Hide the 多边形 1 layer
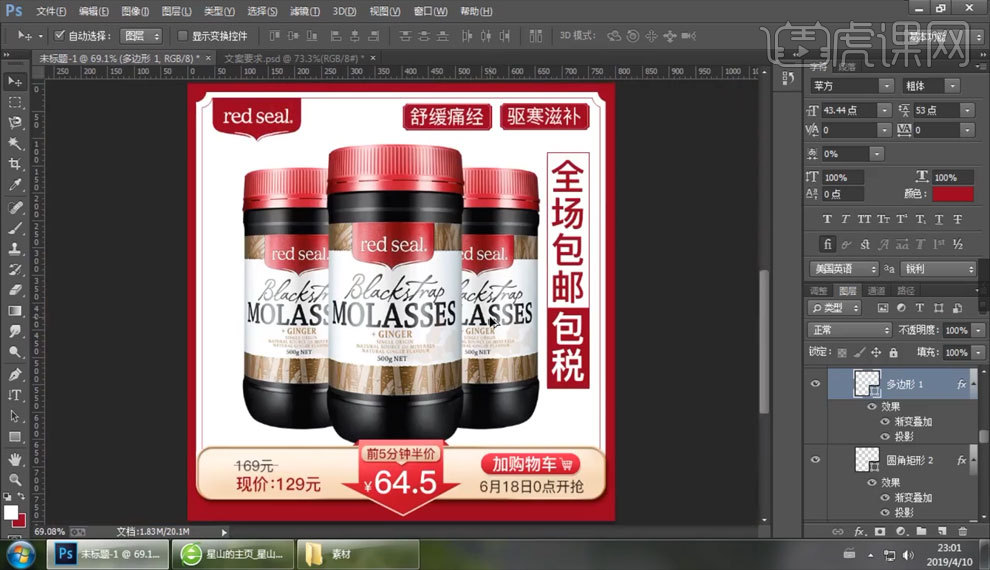990x570 pixels. click(815, 384)
